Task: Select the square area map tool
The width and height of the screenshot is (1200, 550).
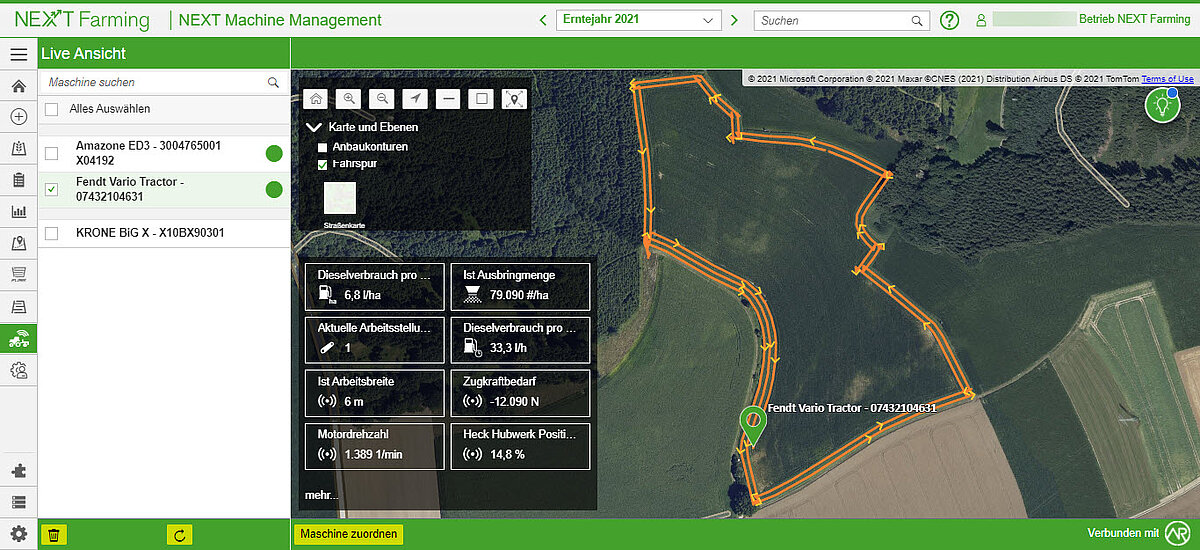Action: (x=481, y=98)
